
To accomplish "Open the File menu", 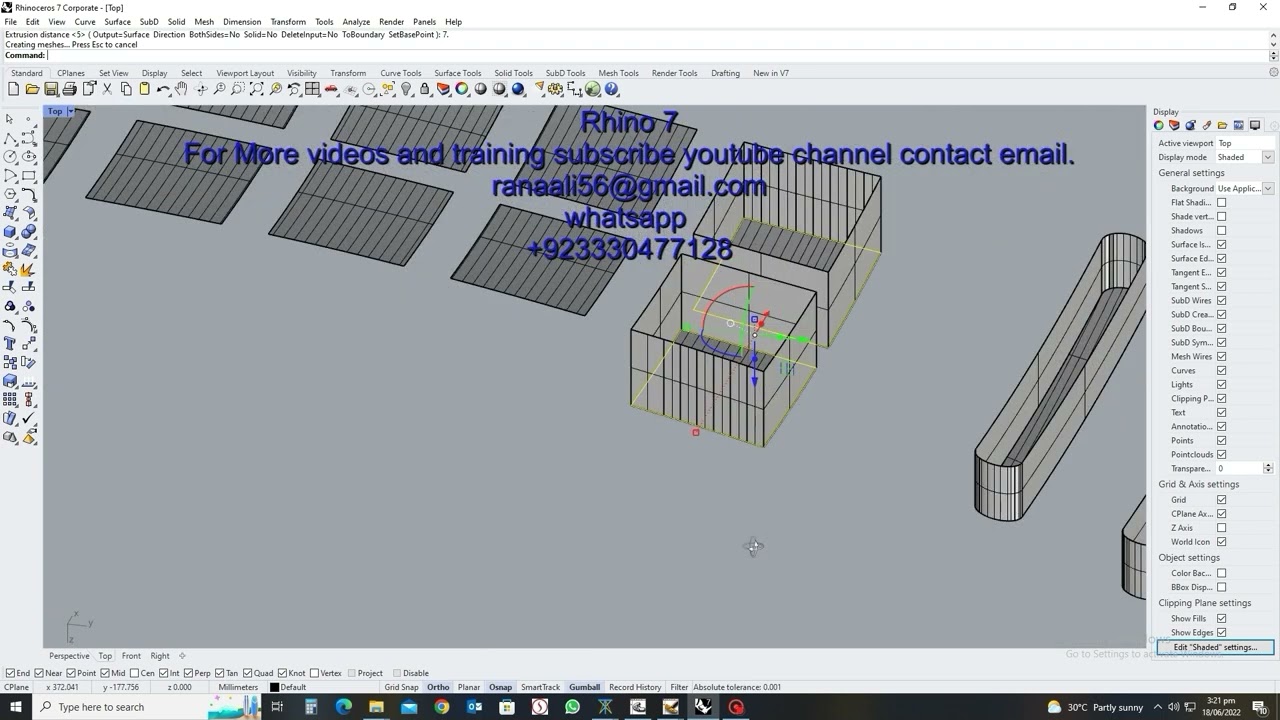I will point(10,21).
